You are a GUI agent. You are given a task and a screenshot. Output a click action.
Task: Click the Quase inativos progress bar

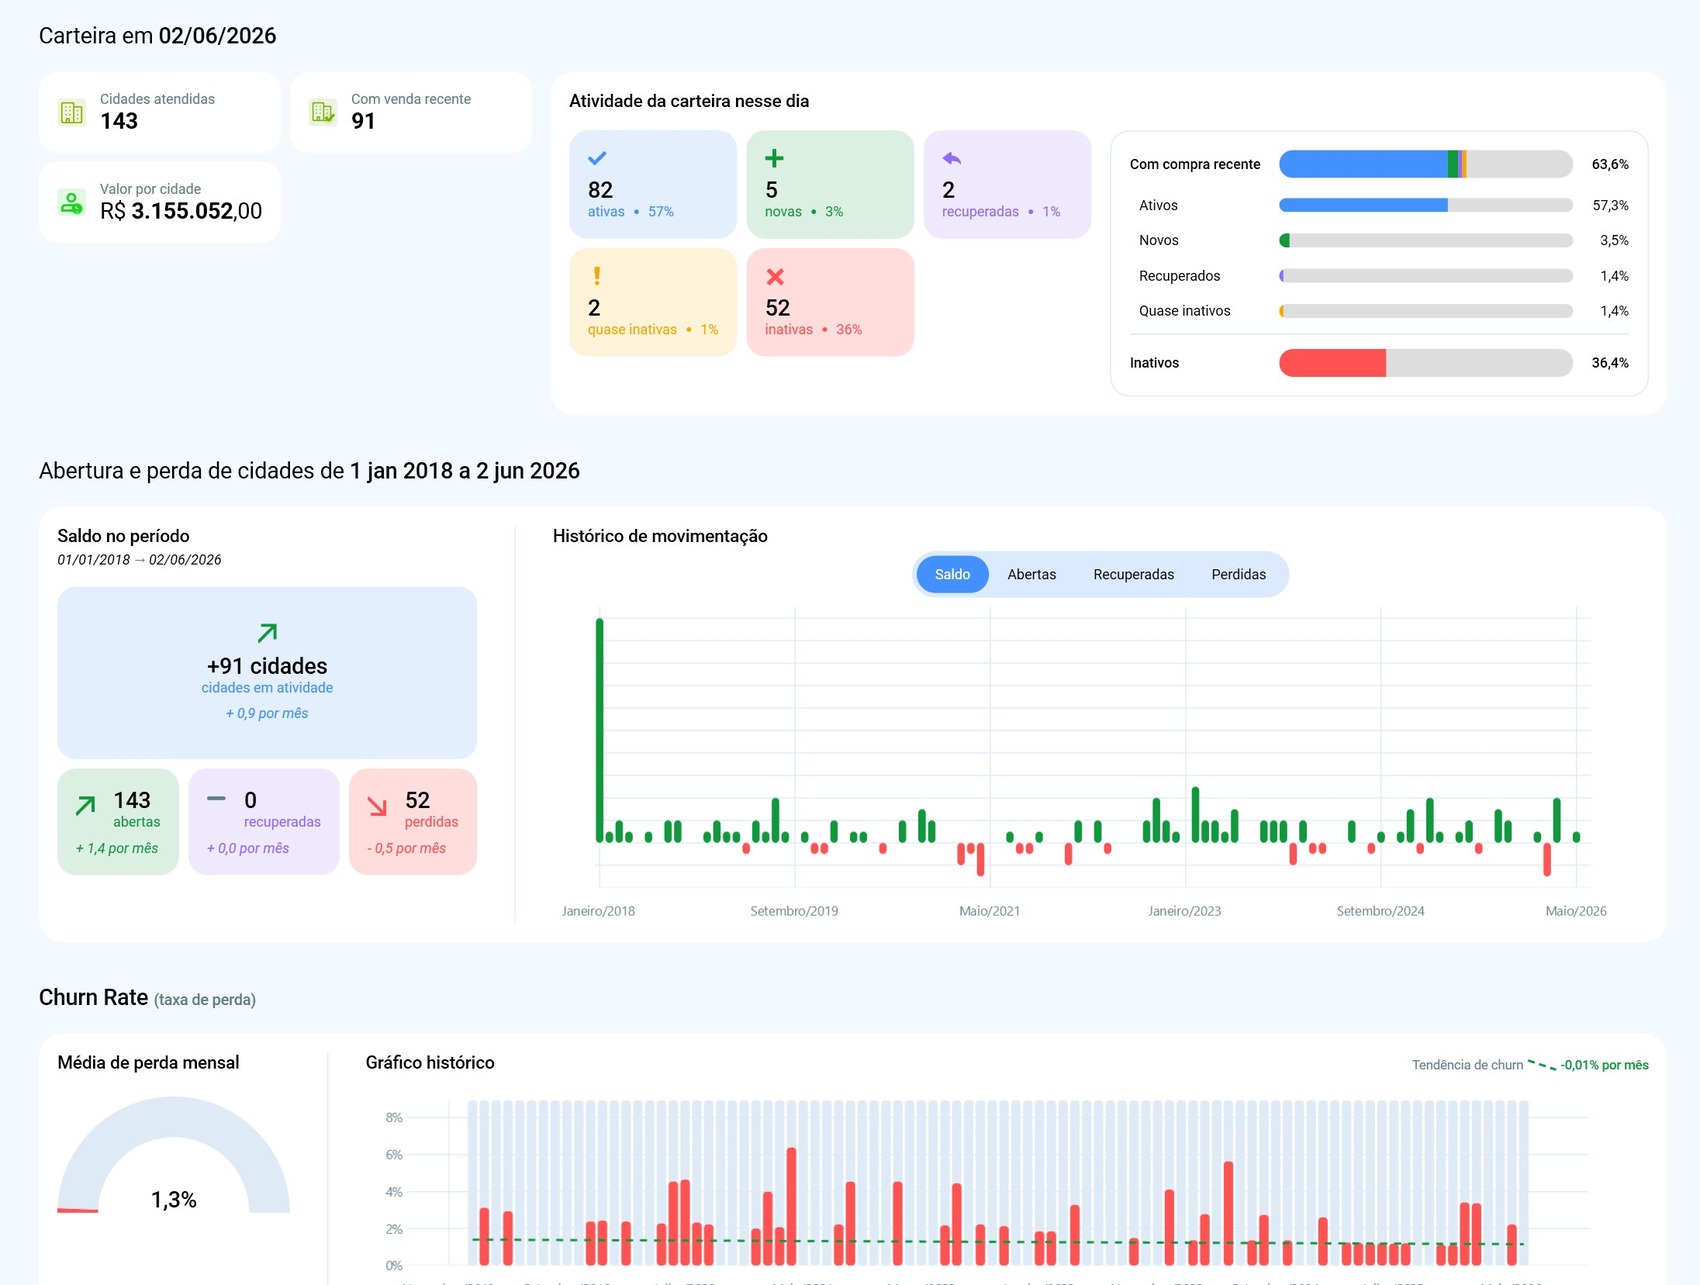pyautogui.click(x=1426, y=311)
